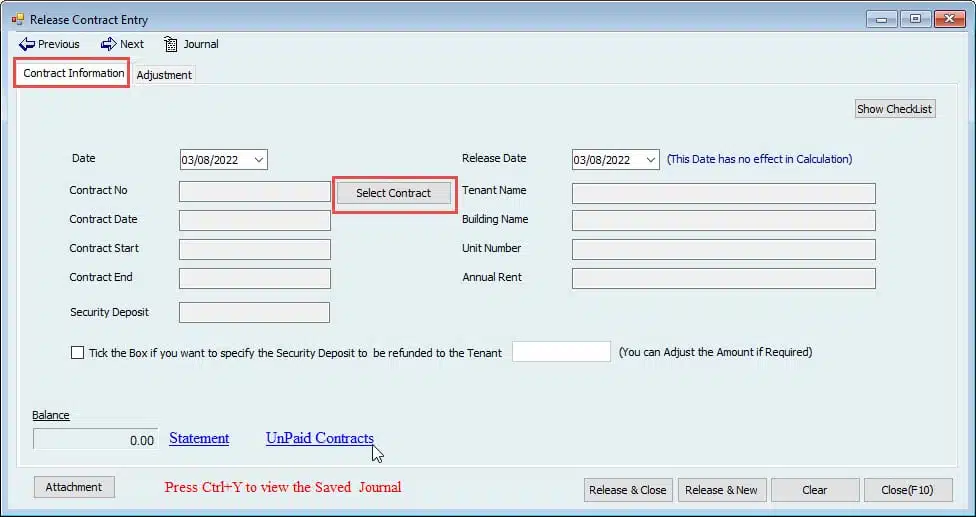
Task: Click the Contract No field
Action: coord(255,192)
